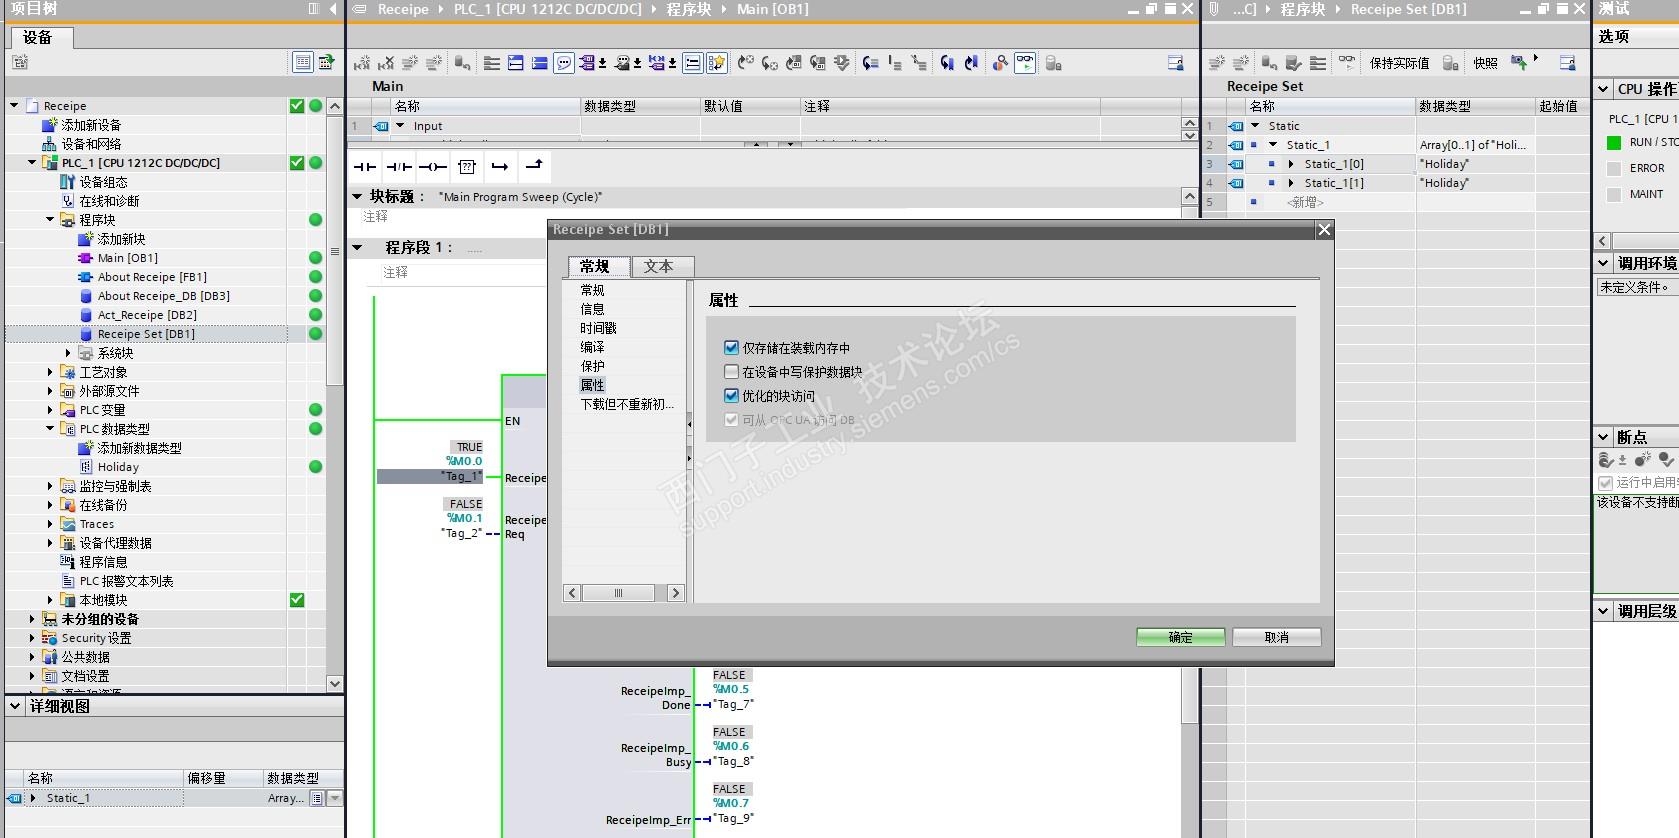Open 信息 in the dialog navigation list
This screenshot has height=838, width=1679.
click(x=593, y=309)
